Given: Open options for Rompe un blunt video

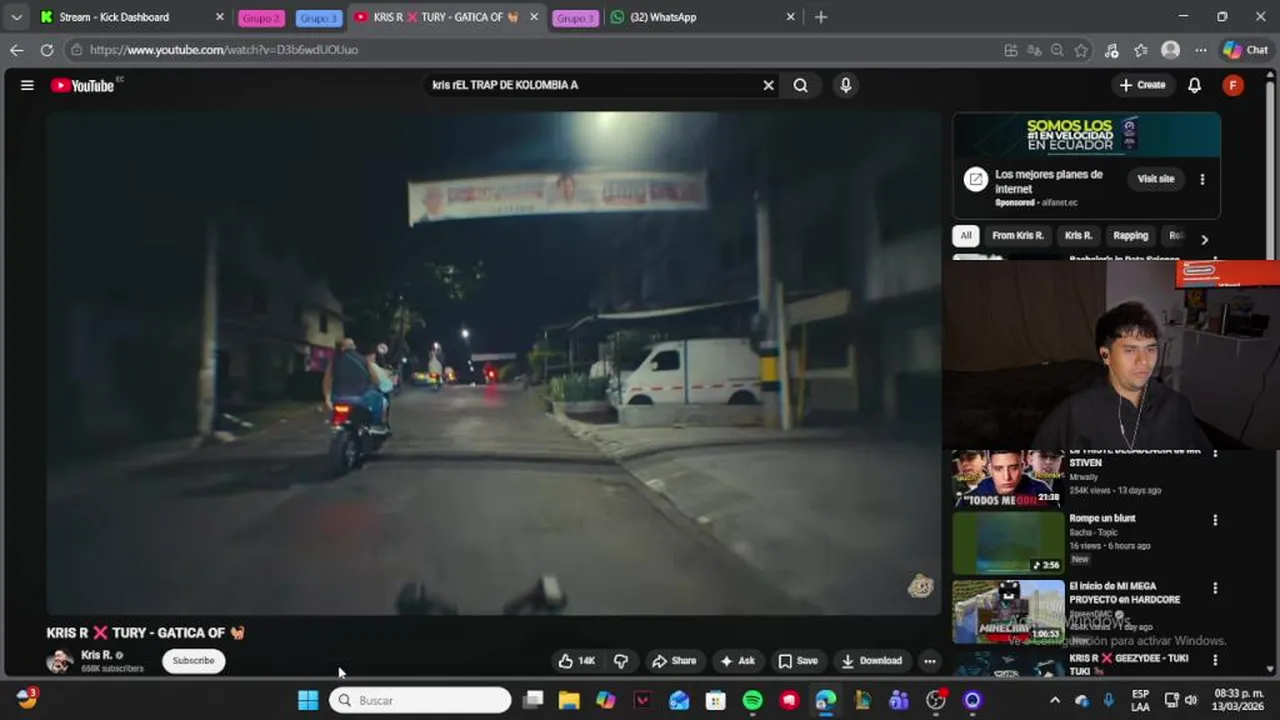Looking at the screenshot, I should (x=1215, y=520).
